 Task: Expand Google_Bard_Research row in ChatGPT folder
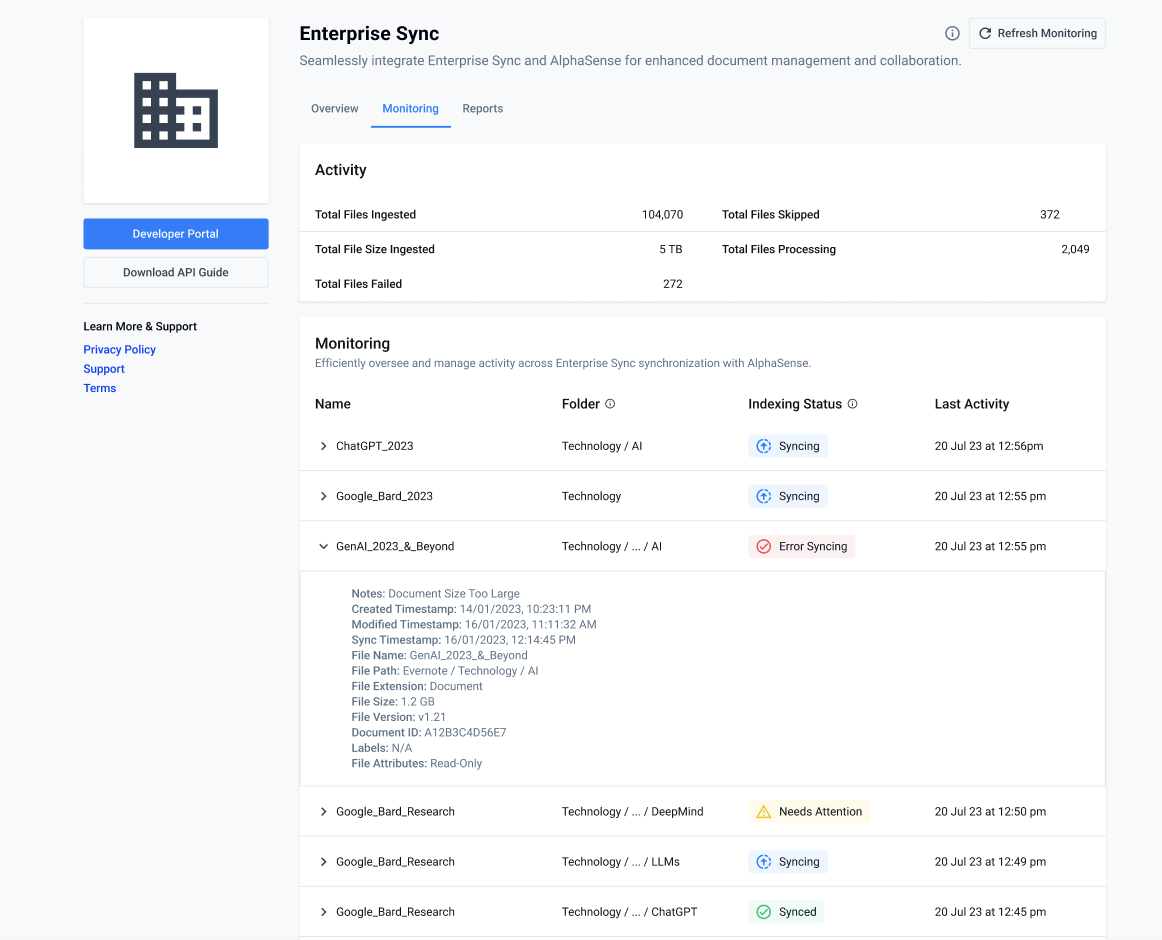323,912
